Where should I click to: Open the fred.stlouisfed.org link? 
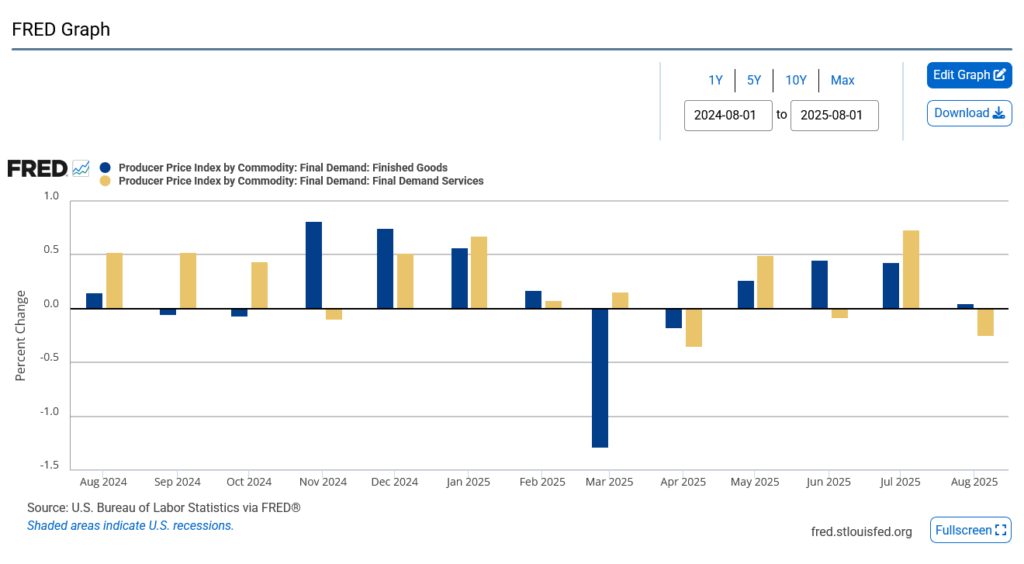(x=861, y=531)
